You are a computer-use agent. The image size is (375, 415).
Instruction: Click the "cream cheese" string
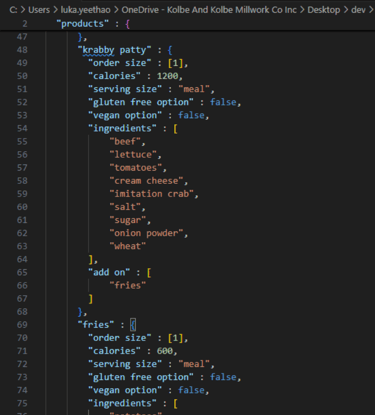146,181
